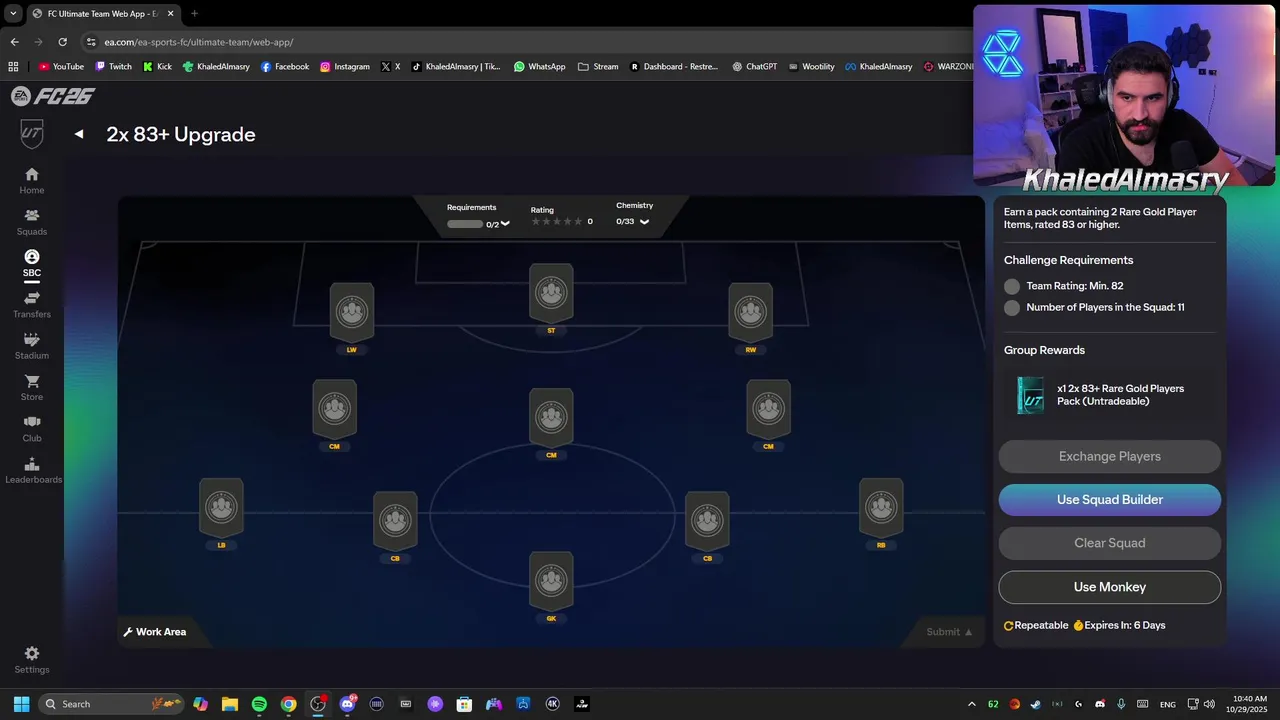Click the Windows Start button
The width and height of the screenshot is (1280, 720).
(x=21, y=704)
